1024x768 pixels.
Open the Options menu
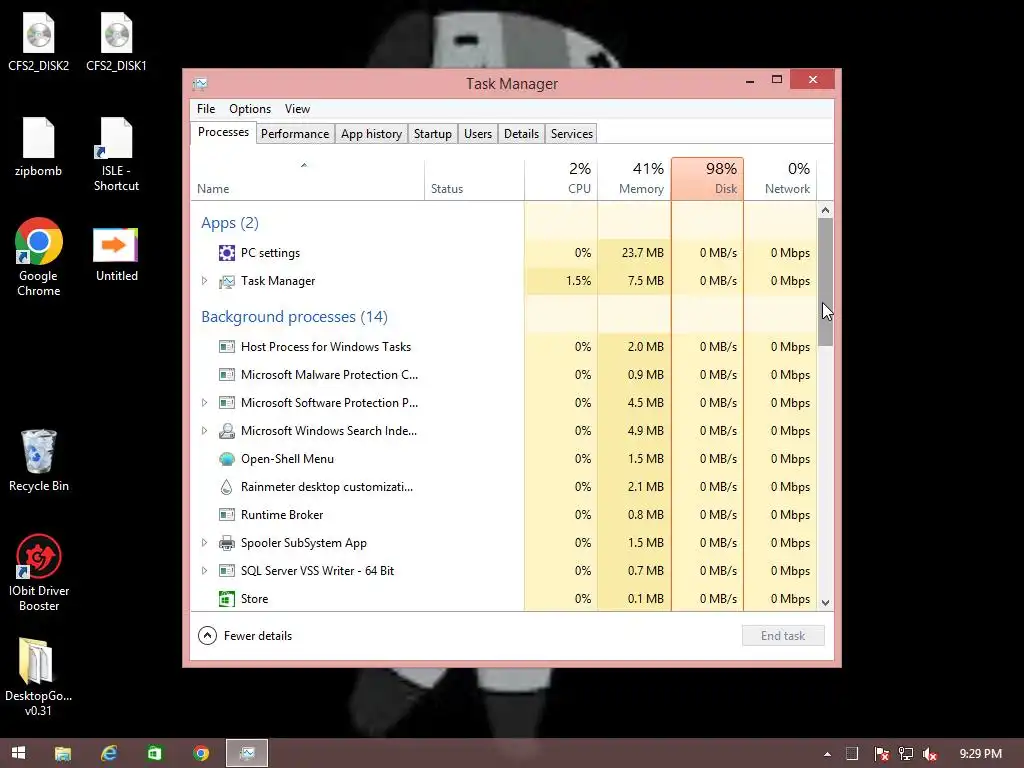(x=249, y=109)
